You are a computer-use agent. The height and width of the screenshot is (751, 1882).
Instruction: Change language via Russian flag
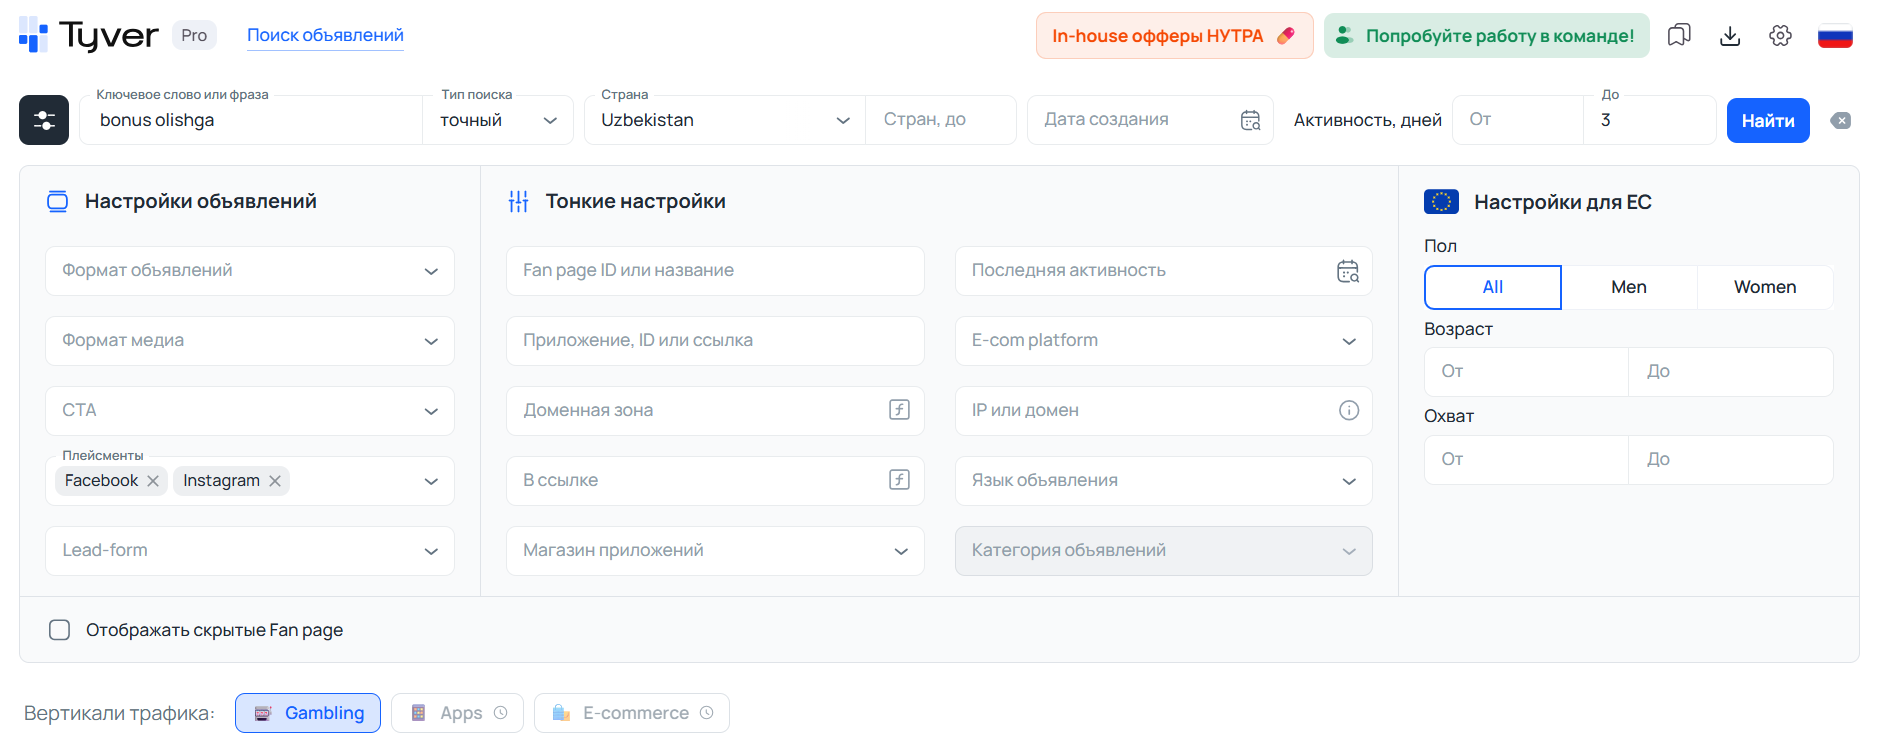tap(1835, 36)
